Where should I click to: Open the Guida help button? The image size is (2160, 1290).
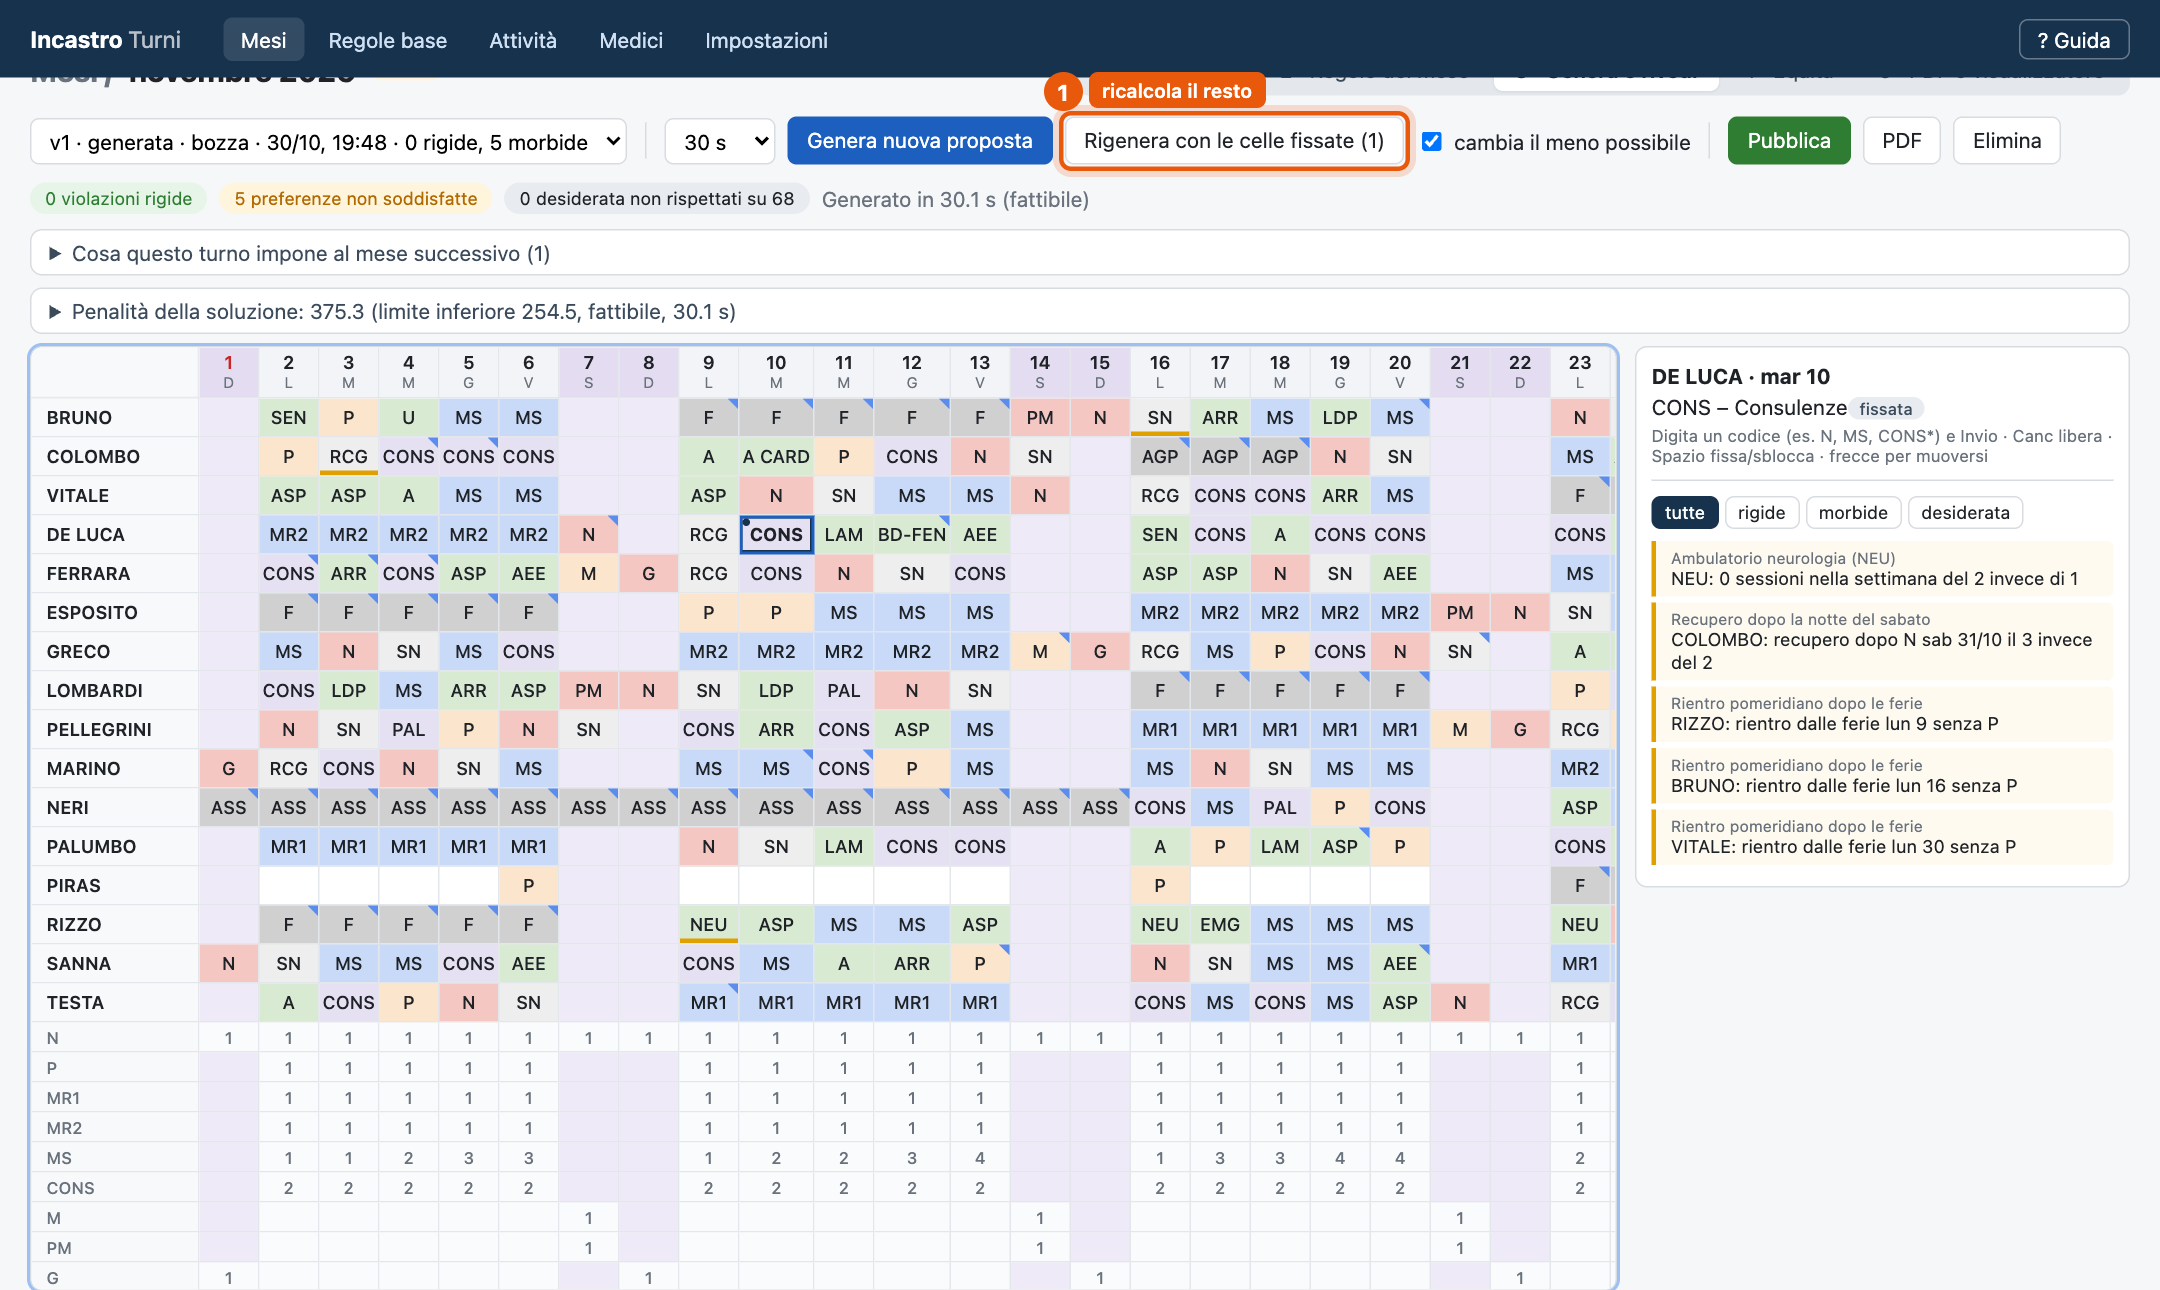(x=2073, y=40)
